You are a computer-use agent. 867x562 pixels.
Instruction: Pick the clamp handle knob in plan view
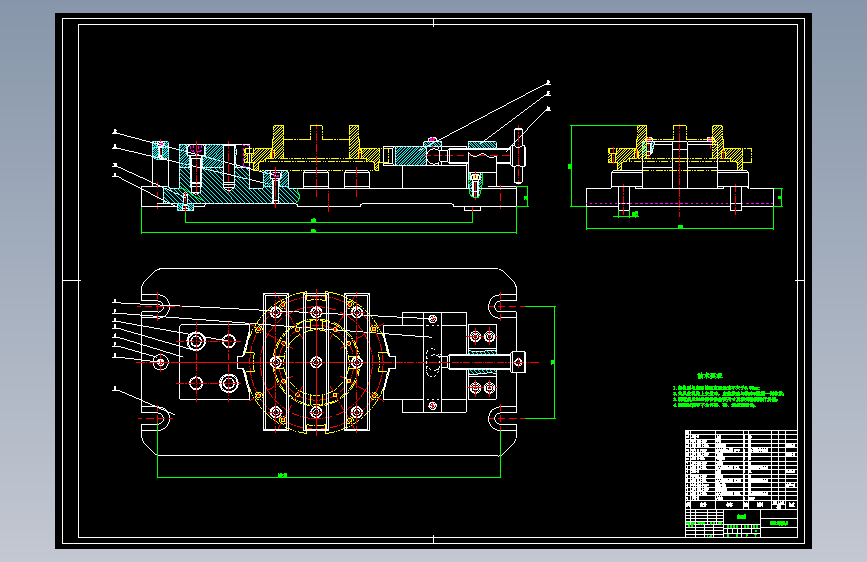coord(518,362)
